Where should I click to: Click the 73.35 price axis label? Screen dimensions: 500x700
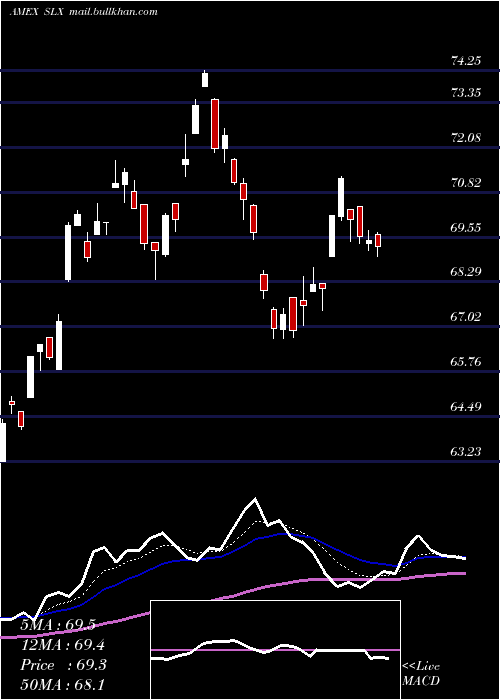(466, 93)
